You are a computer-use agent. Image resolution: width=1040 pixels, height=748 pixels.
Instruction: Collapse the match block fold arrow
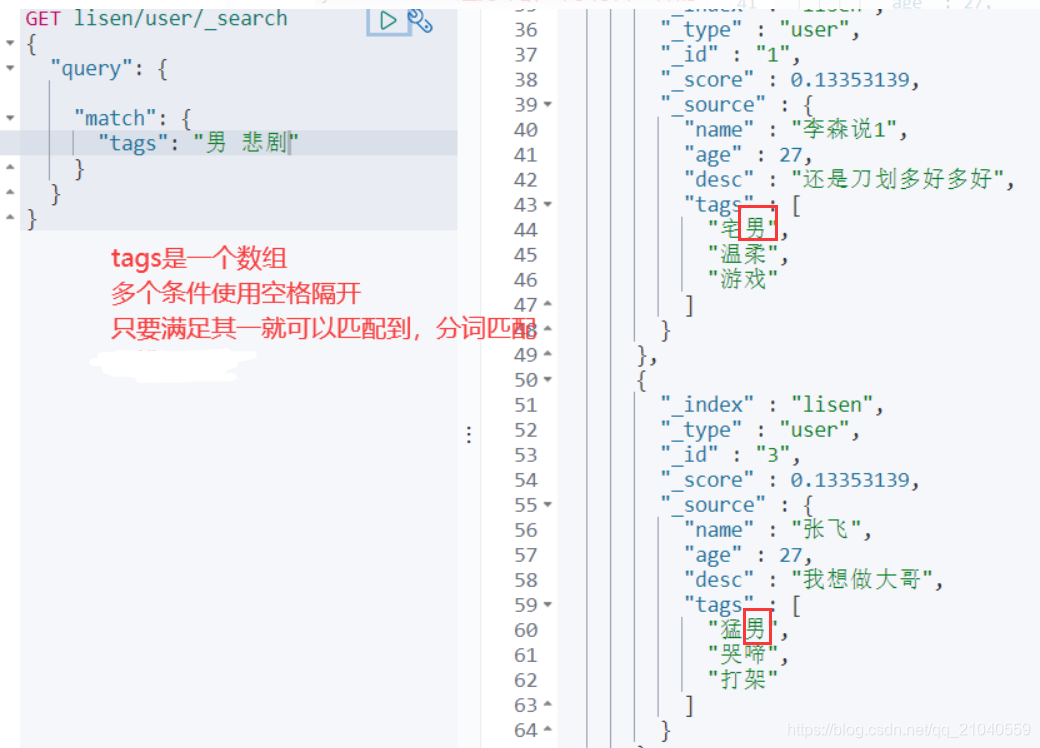point(10,117)
